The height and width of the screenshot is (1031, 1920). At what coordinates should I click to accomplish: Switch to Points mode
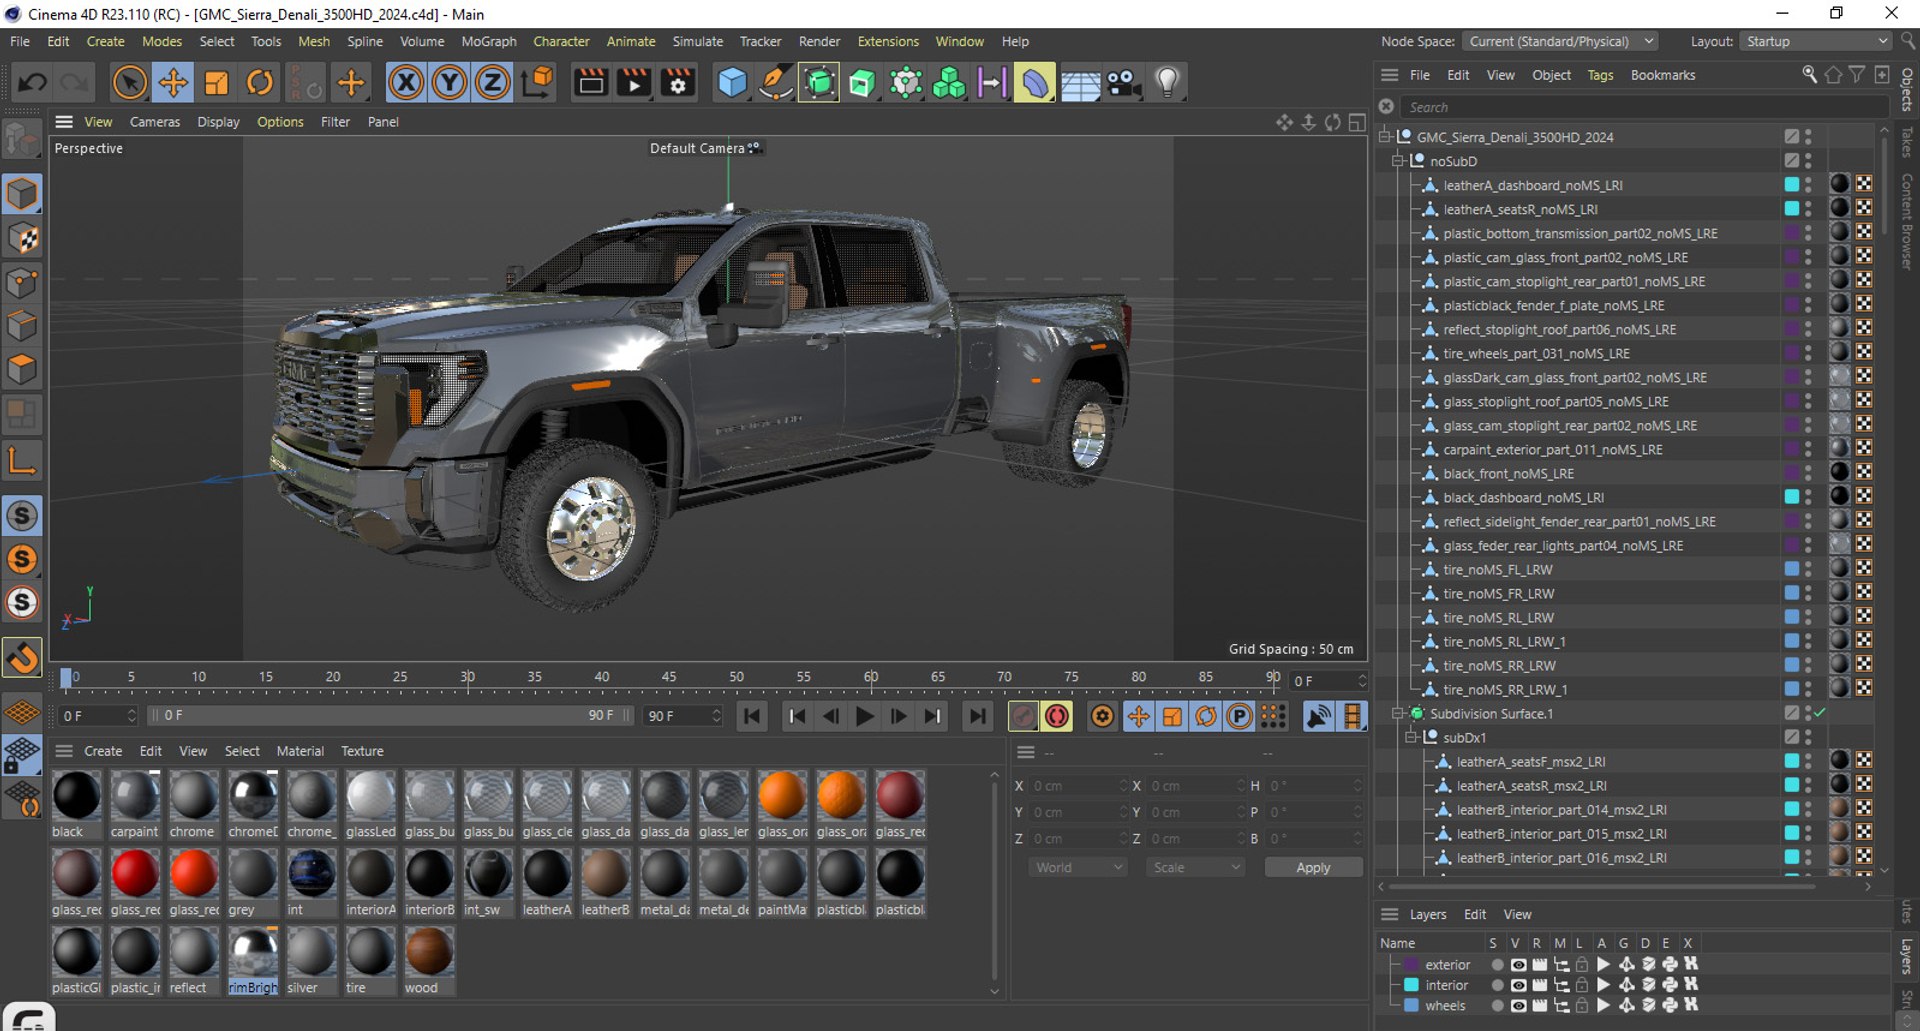22,282
